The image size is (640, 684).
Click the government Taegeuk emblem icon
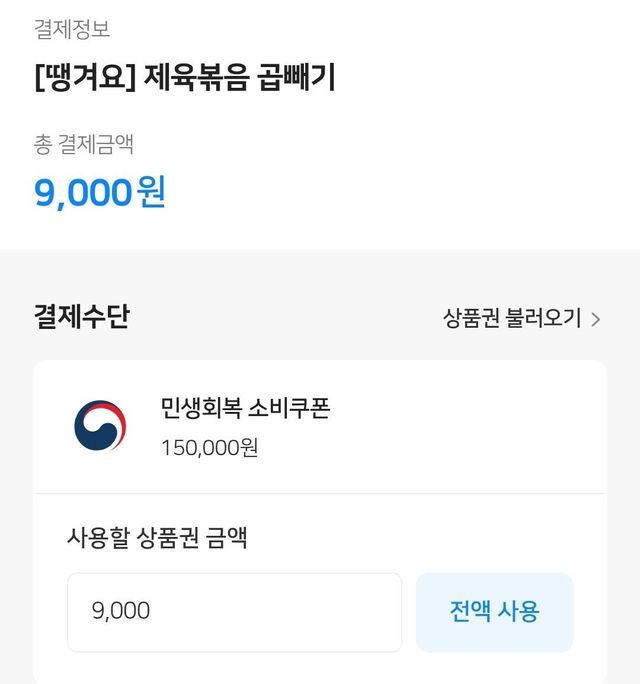tap(100, 426)
